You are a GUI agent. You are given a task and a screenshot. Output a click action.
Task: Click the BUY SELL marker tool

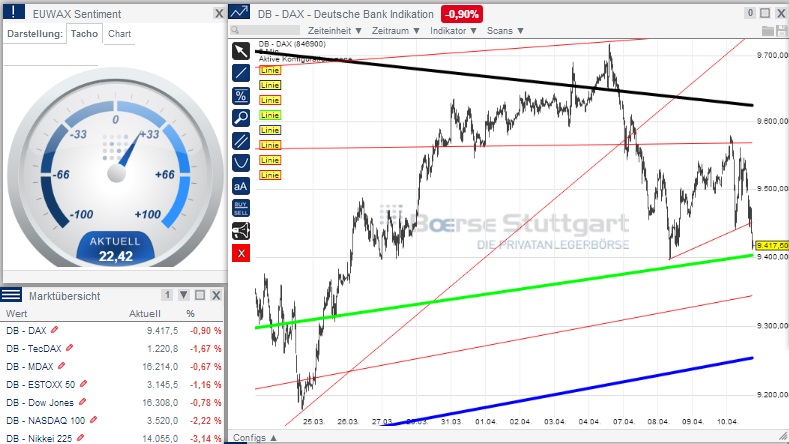[241, 208]
